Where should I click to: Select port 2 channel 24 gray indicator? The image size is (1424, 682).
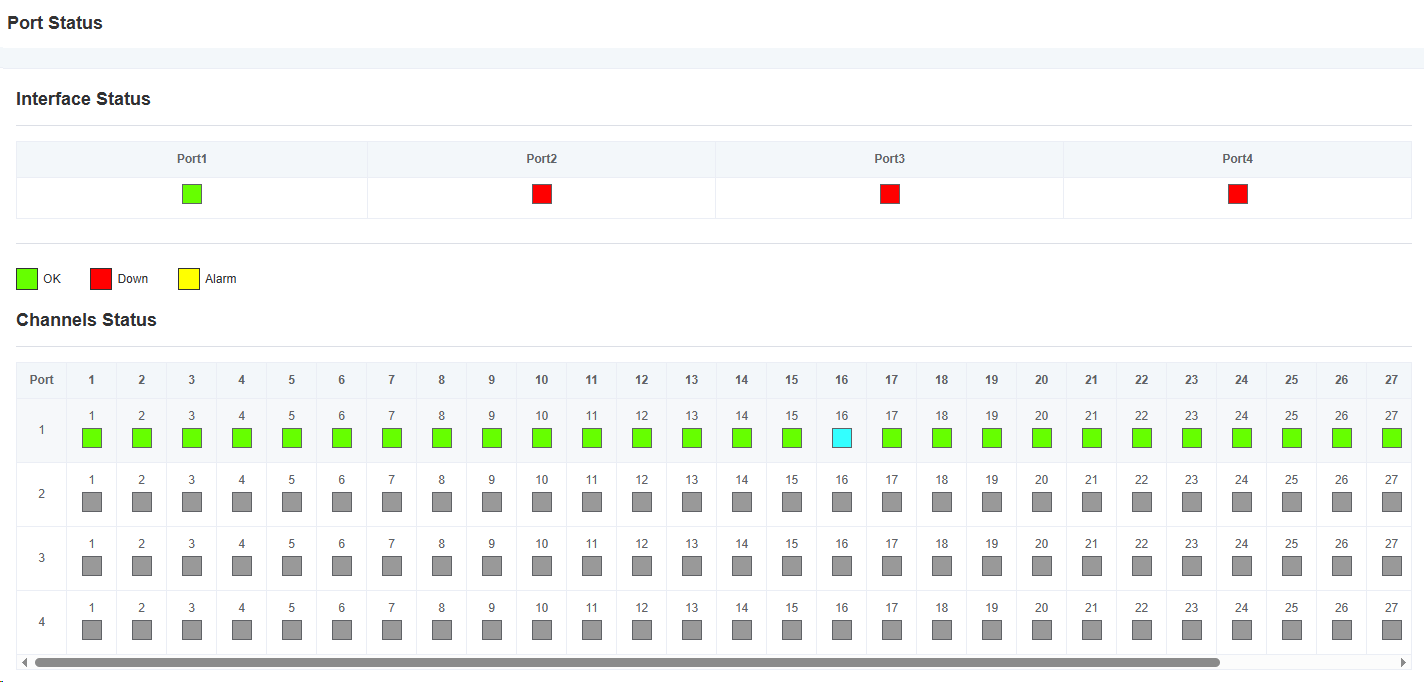coord(1242,502)
